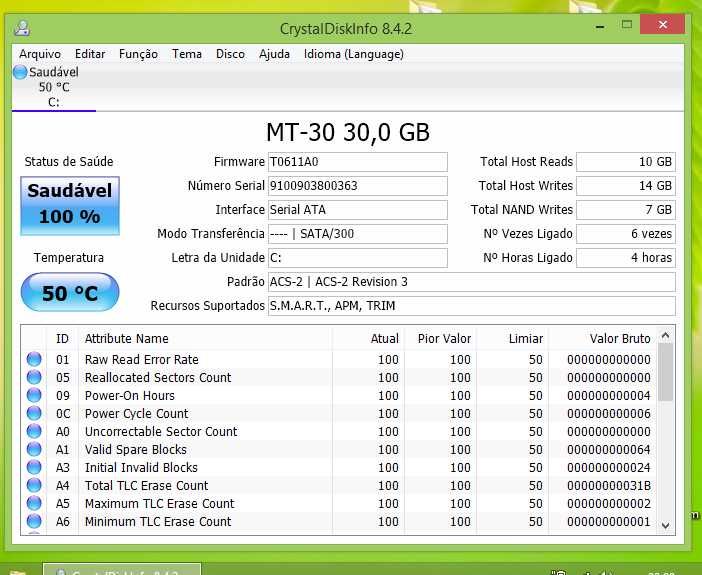Click the Letra da Unidade field C:
The width and height of the screenshot is (702, 575).
[358, 258]
